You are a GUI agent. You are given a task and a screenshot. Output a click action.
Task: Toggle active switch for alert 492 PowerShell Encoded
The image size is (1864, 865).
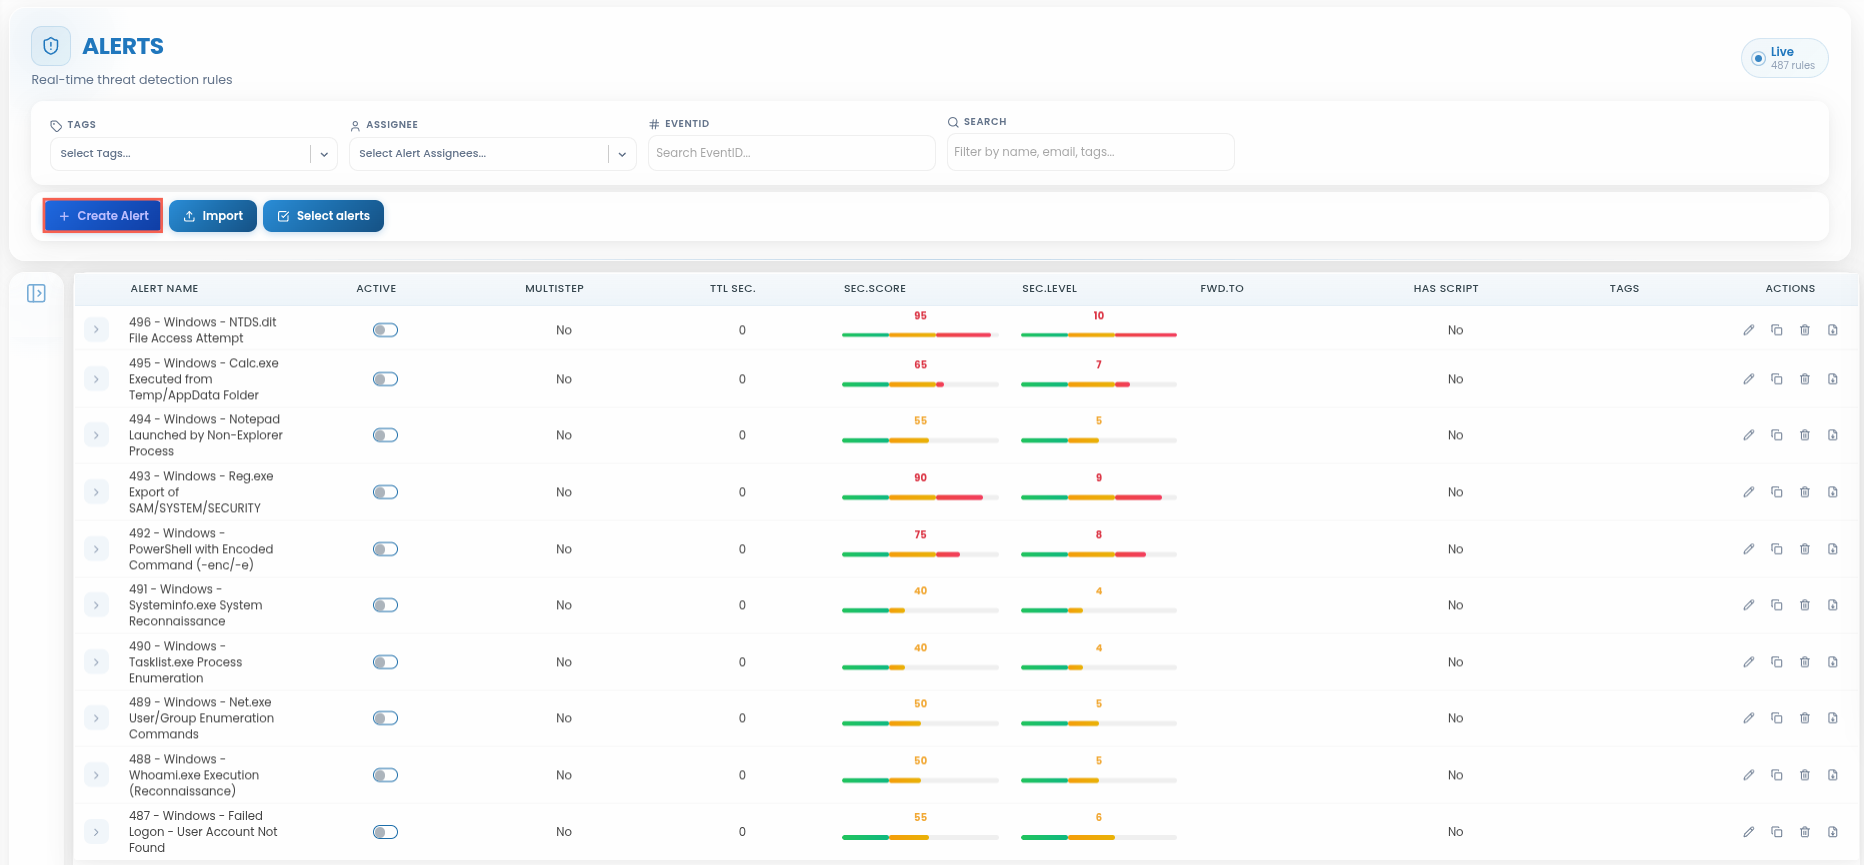[x=385, y=549]
